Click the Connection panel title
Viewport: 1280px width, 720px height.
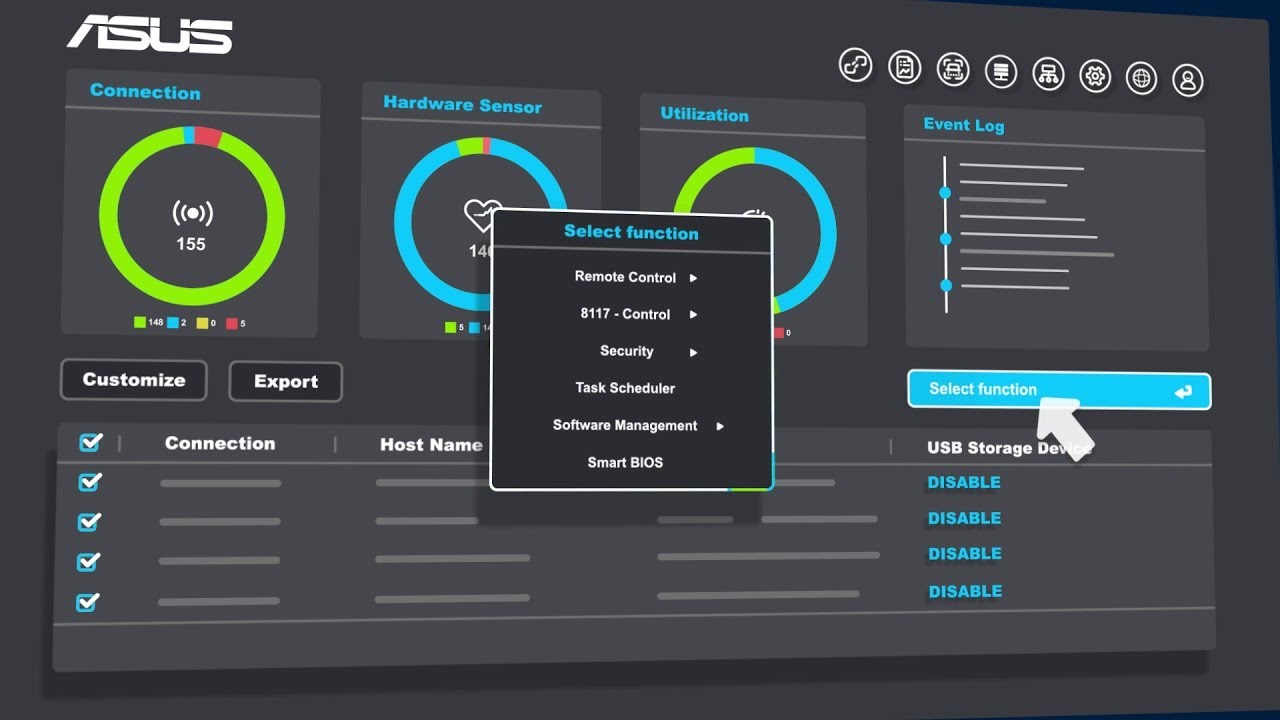[145, 91]
